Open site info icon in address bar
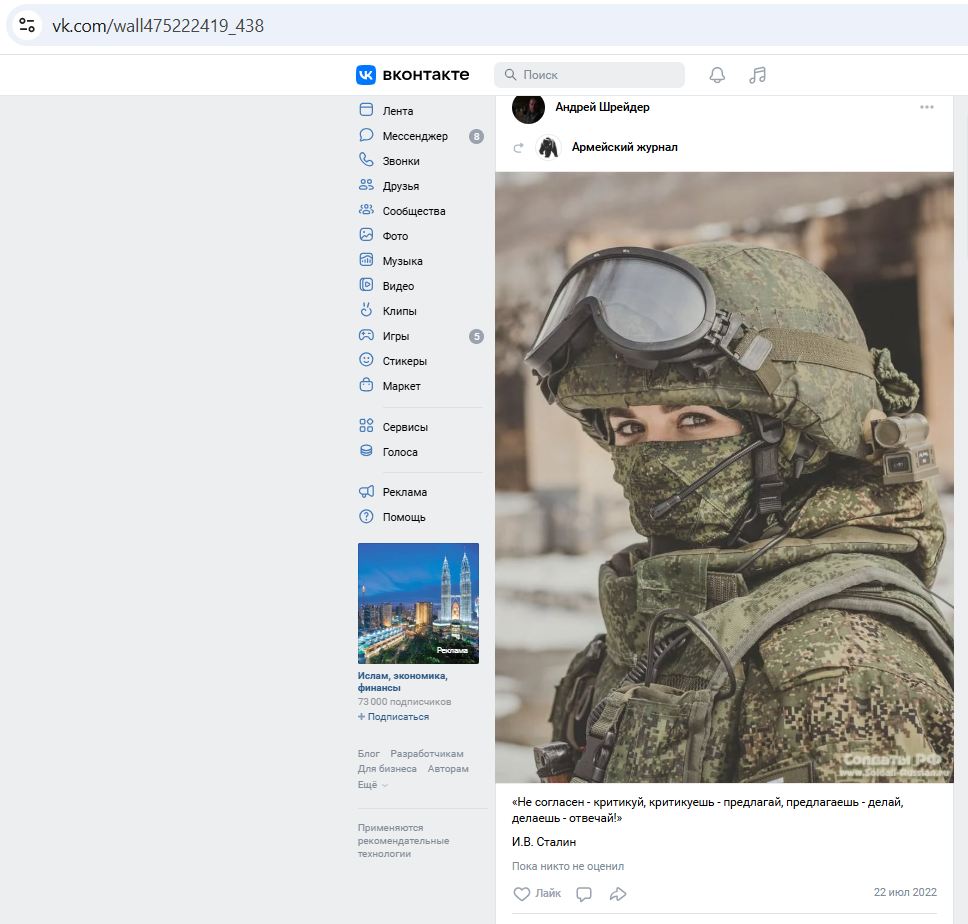968x924 pixels. click(x=27, y=26)
